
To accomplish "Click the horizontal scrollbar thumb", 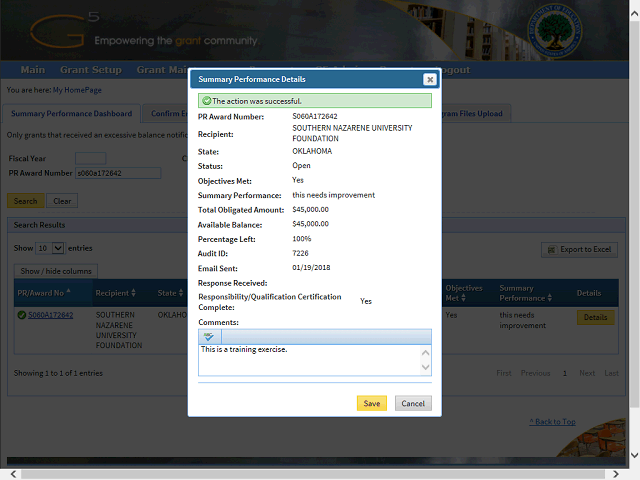I will click(x=313, y=474).
